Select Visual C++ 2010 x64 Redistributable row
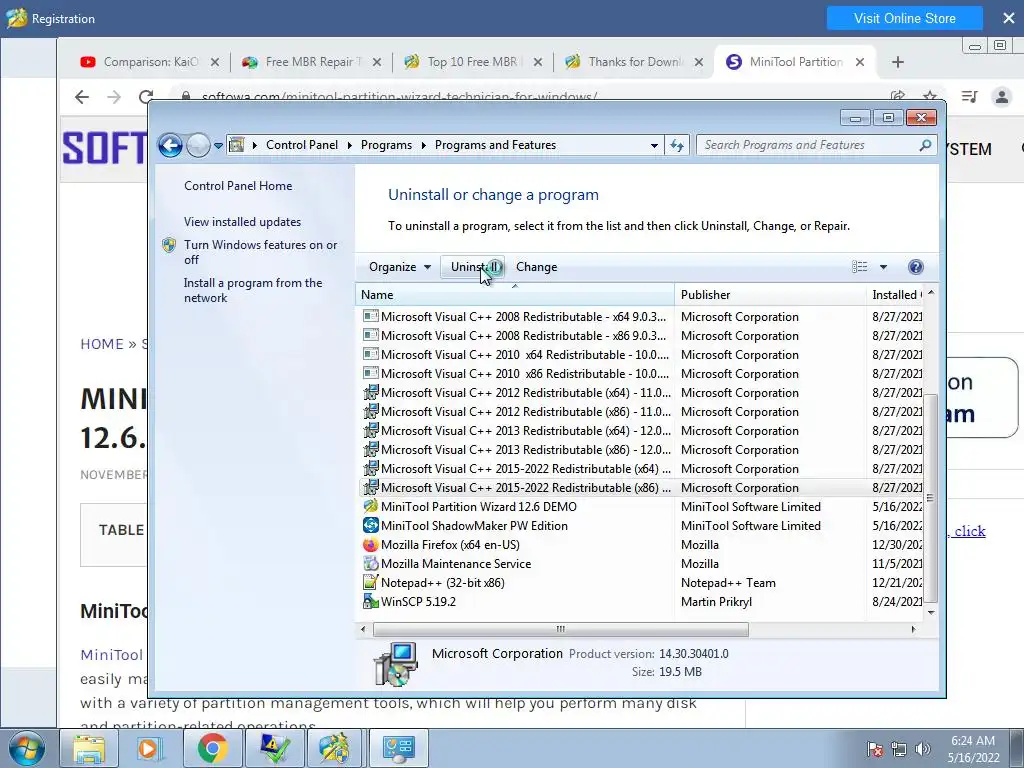 tap(641, 355)
